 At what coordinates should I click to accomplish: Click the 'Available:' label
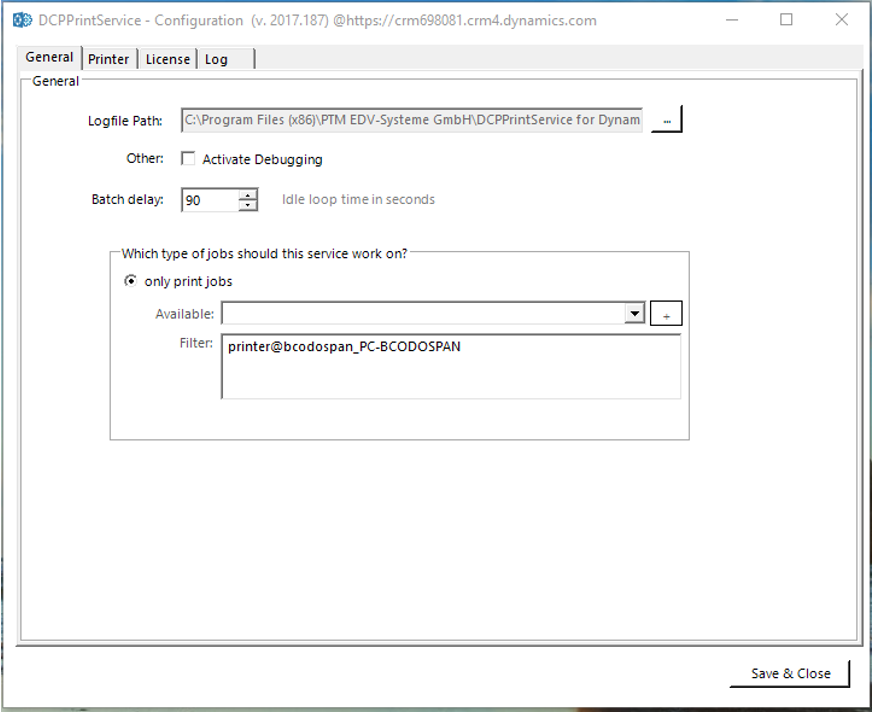(x=185, y=314)
